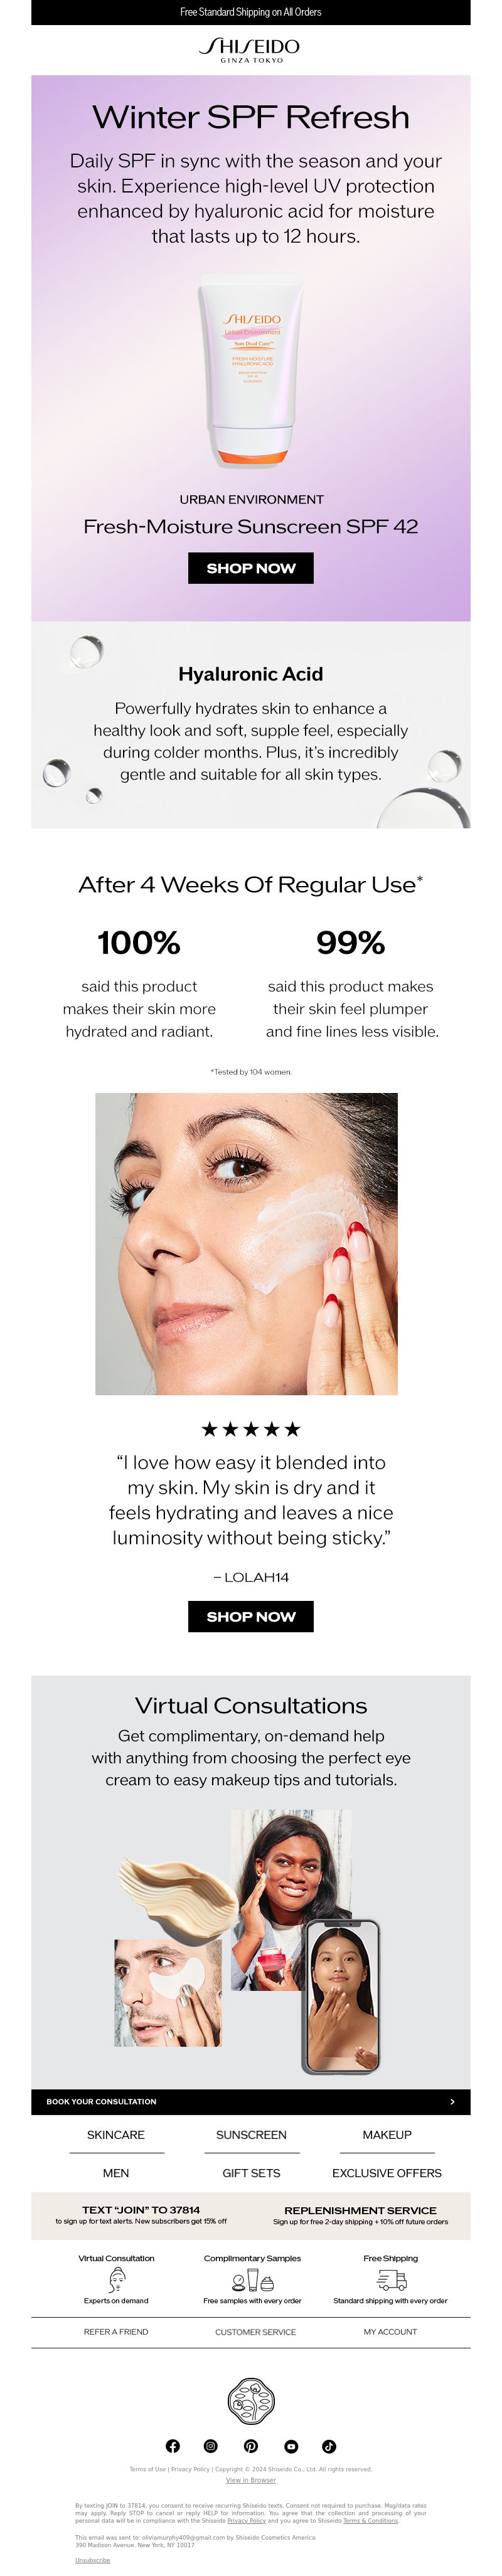Open the Shiseido Facebook page icon
The height and width of the screenshot is (2576, 502).
172,2446
